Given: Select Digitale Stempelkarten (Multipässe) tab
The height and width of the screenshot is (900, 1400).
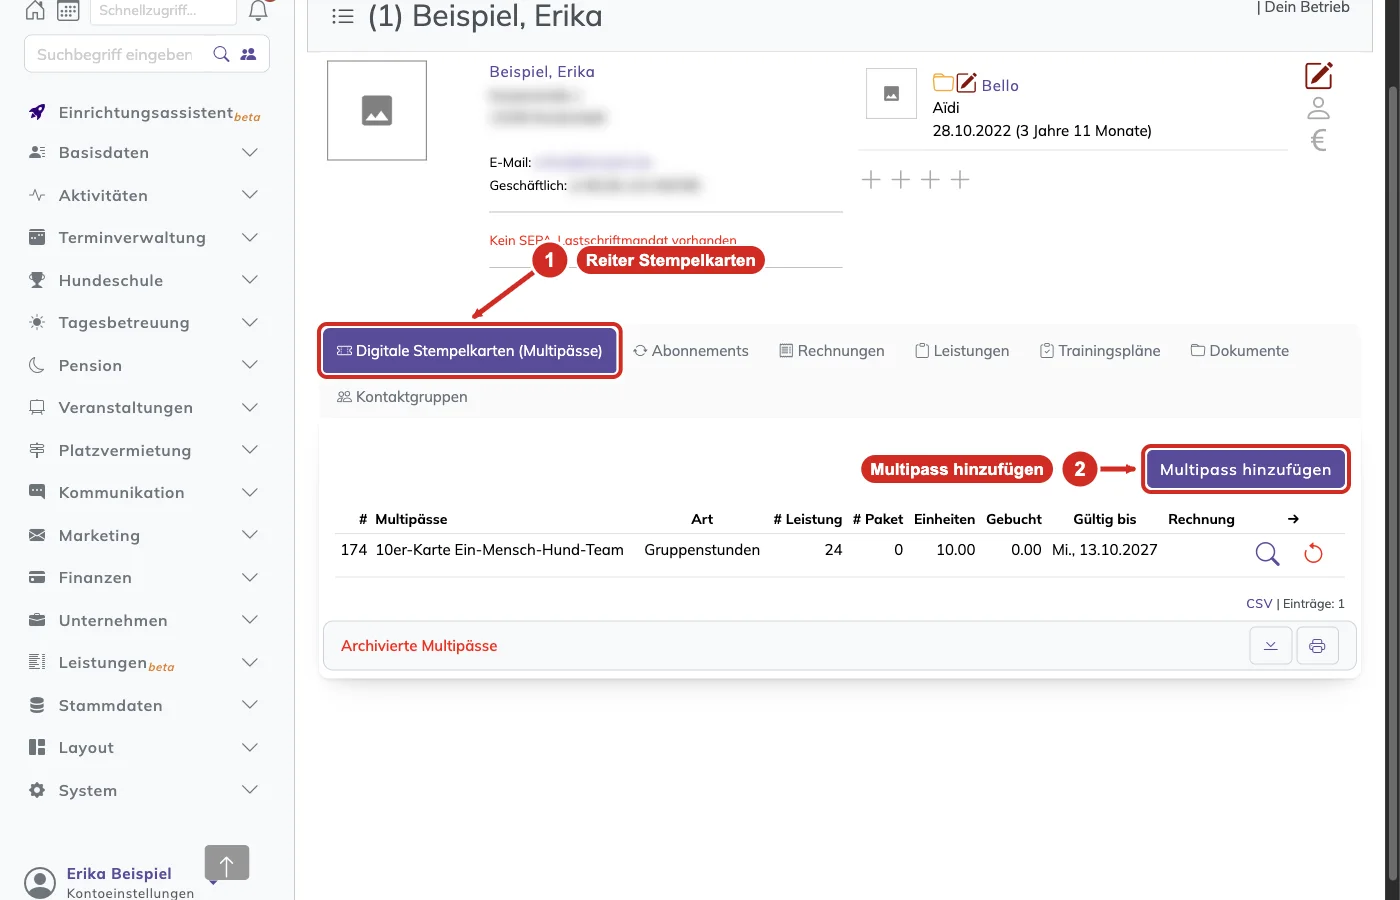Looking at the screenshot, I should tap(470, 351).
